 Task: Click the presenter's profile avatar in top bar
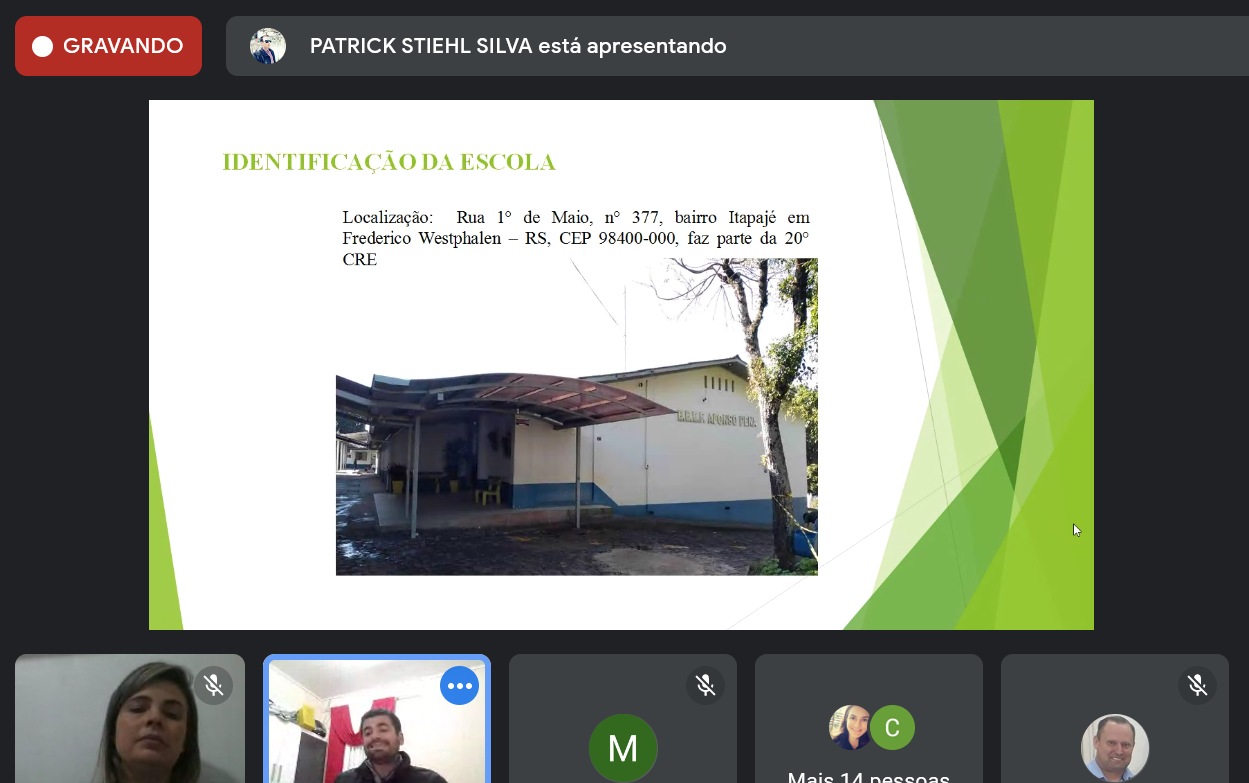(x=268, y=46)
